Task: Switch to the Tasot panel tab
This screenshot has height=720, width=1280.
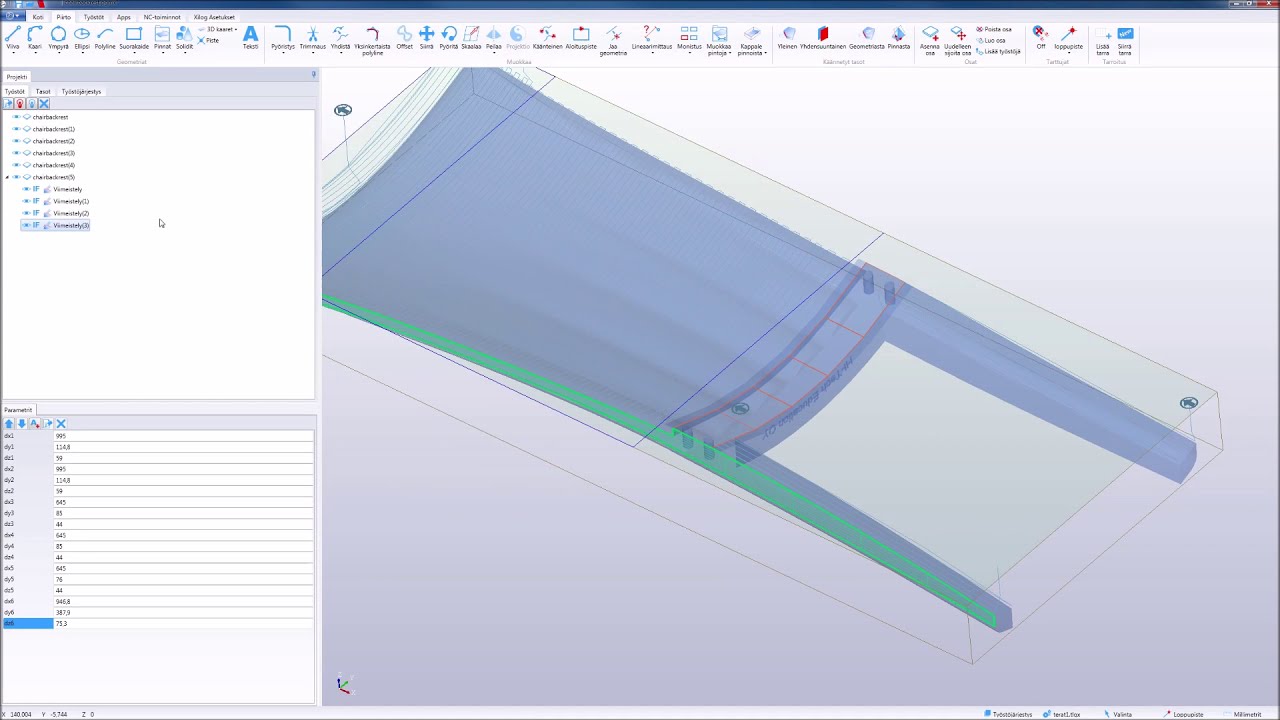Action: pyautogui.click(x=43, y=91)
